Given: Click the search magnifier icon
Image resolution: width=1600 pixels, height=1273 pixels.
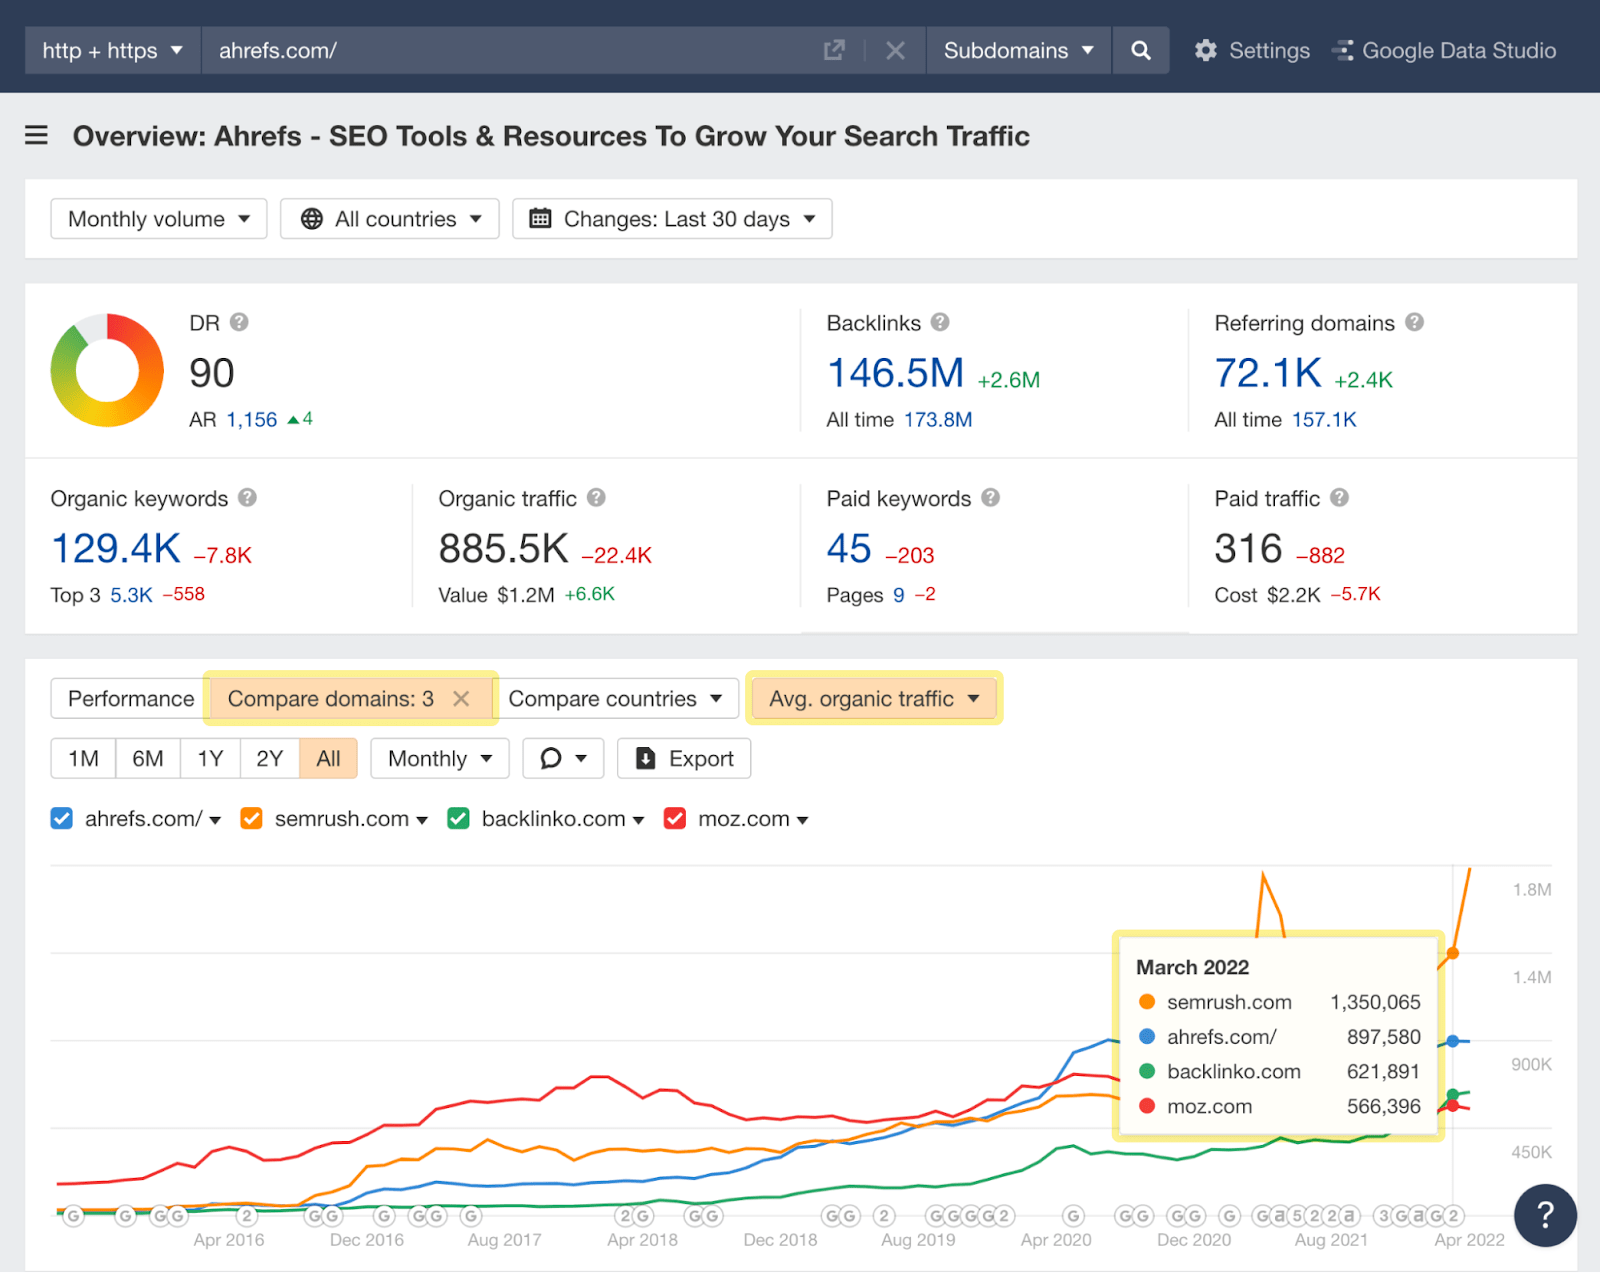Looking at the screenshot, I should click(x=1140, y=50).
